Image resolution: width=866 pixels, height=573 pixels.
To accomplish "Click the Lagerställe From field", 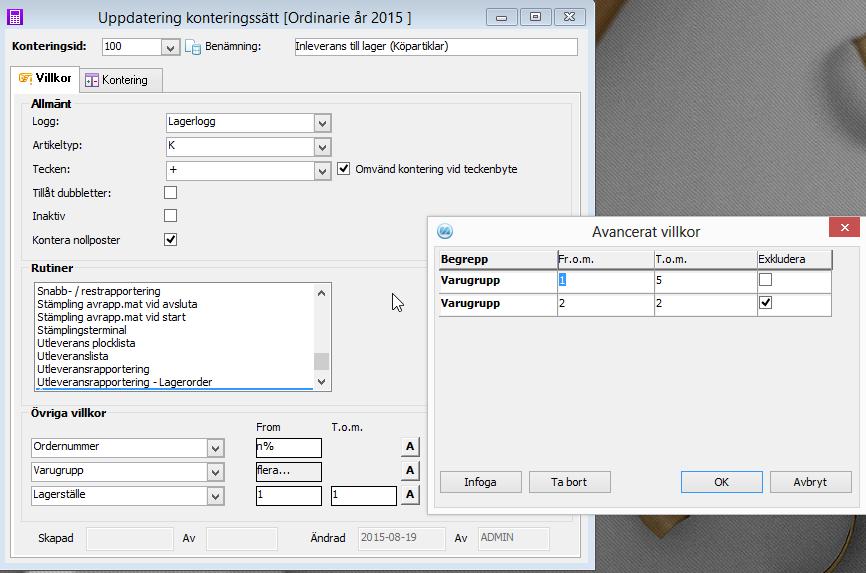I will point(289,496).
